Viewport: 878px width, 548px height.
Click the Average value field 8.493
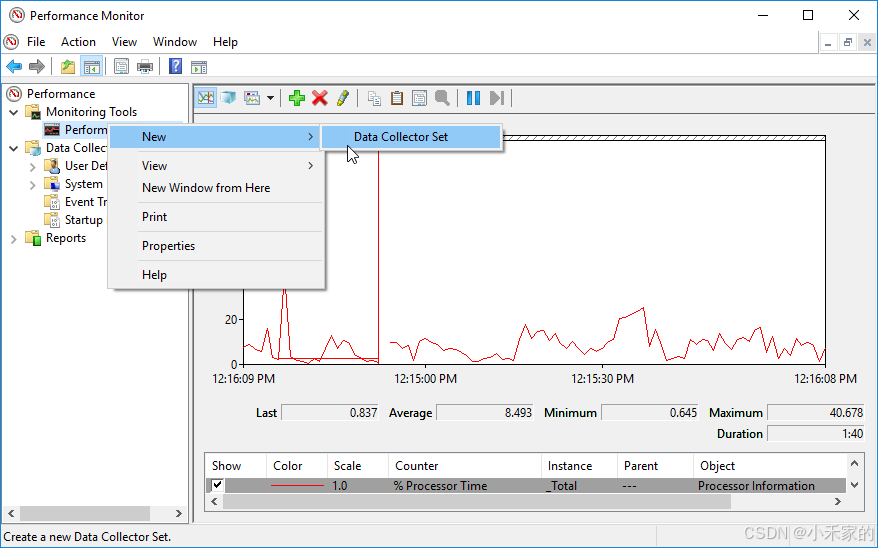485,413
